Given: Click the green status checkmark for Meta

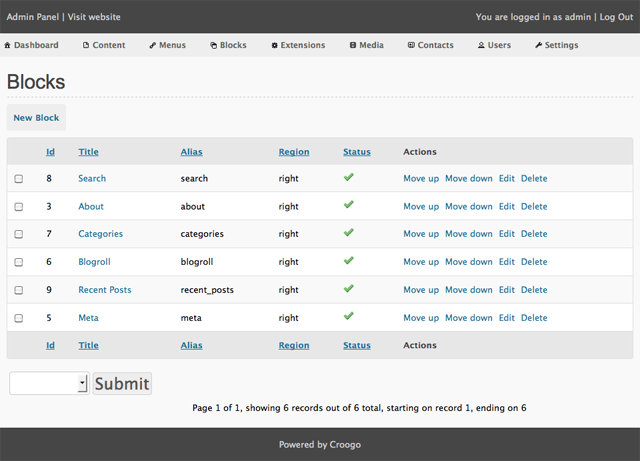Looking at the screenshot, I should [349, 316].
